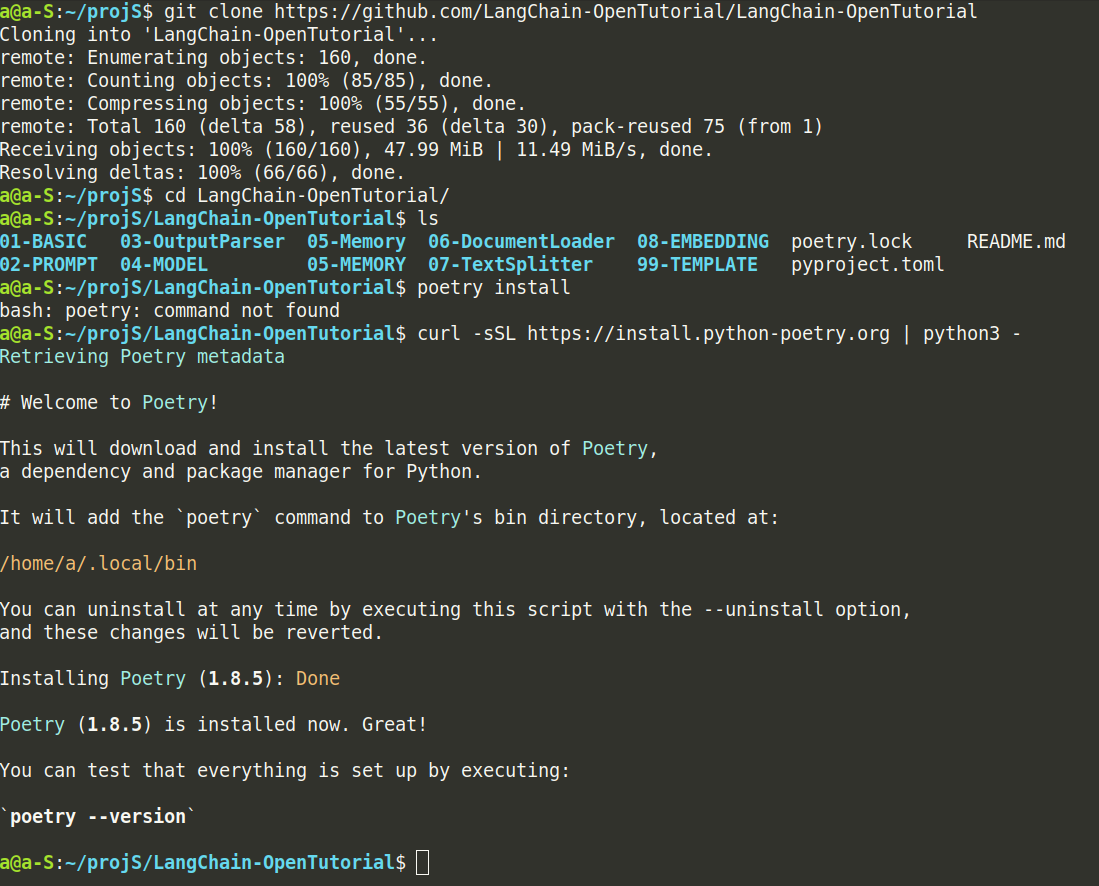
Task: Click the 'Cloning into' line
Action: pyautogui.click(x=219, y=35)
